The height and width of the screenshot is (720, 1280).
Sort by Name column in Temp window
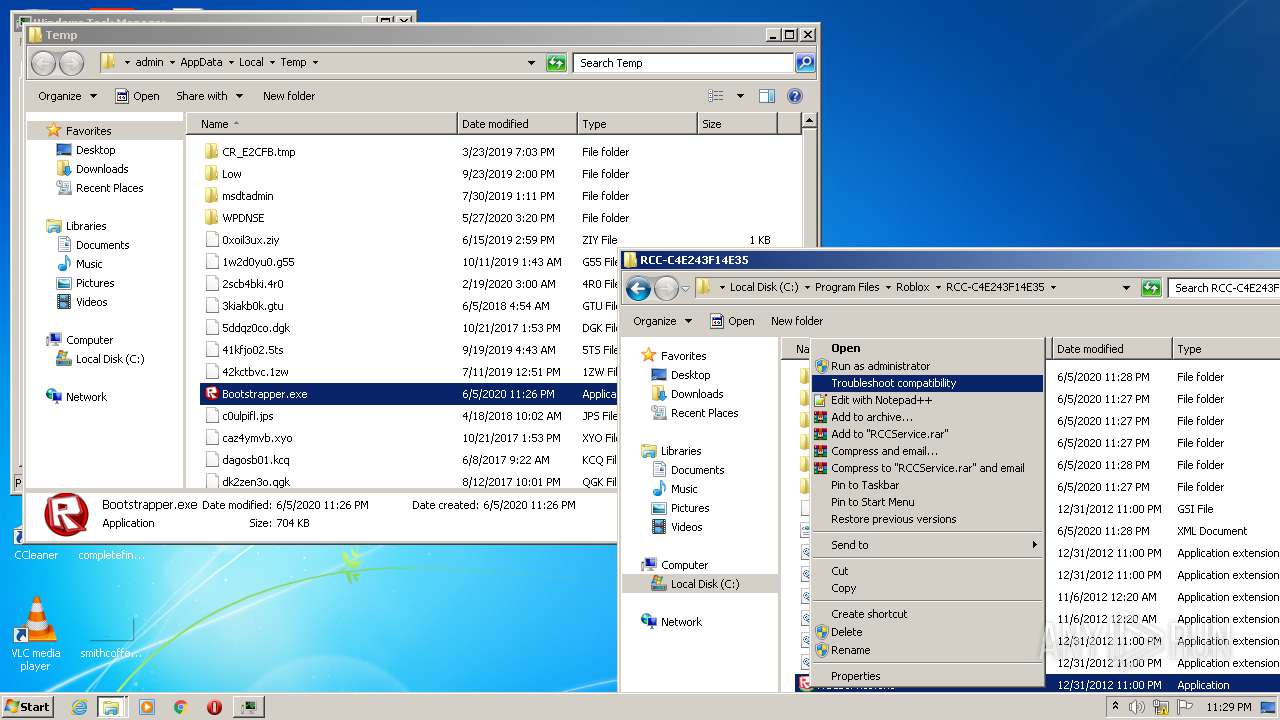coord(321,124)
